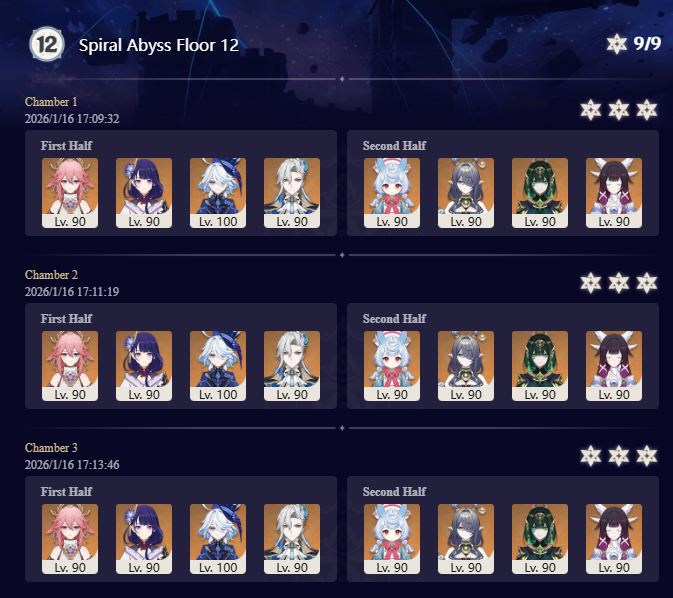
Task: Select pink-haired character in Chamber 1 First Half
Action: coord(70,193)
